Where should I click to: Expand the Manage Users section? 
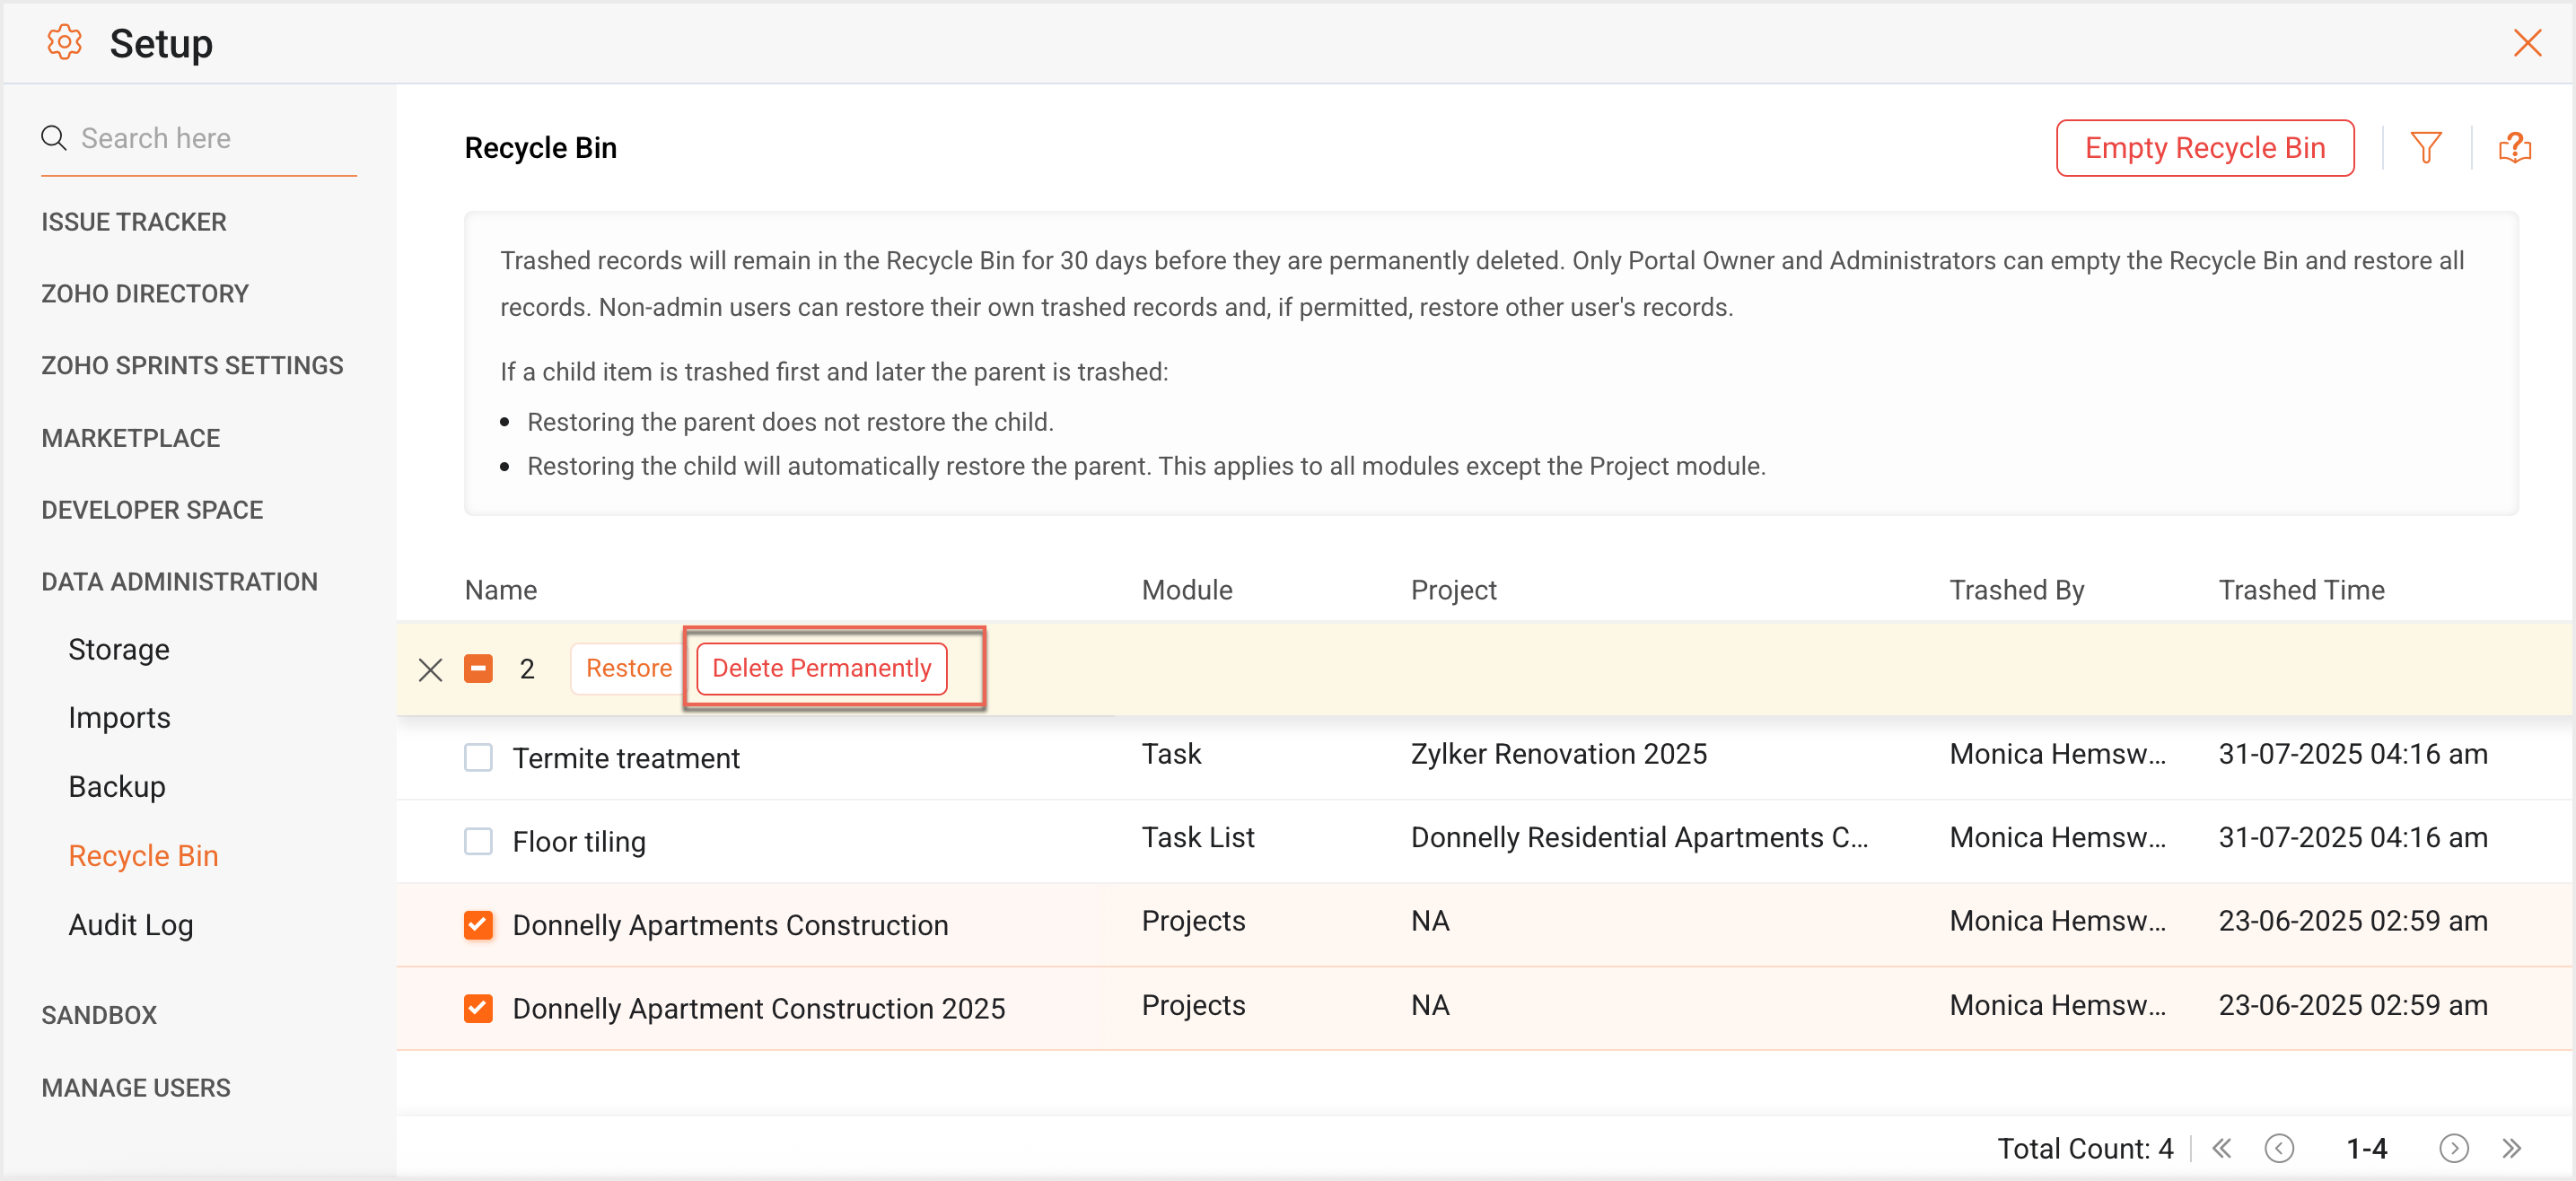[x=136, y=1087]
